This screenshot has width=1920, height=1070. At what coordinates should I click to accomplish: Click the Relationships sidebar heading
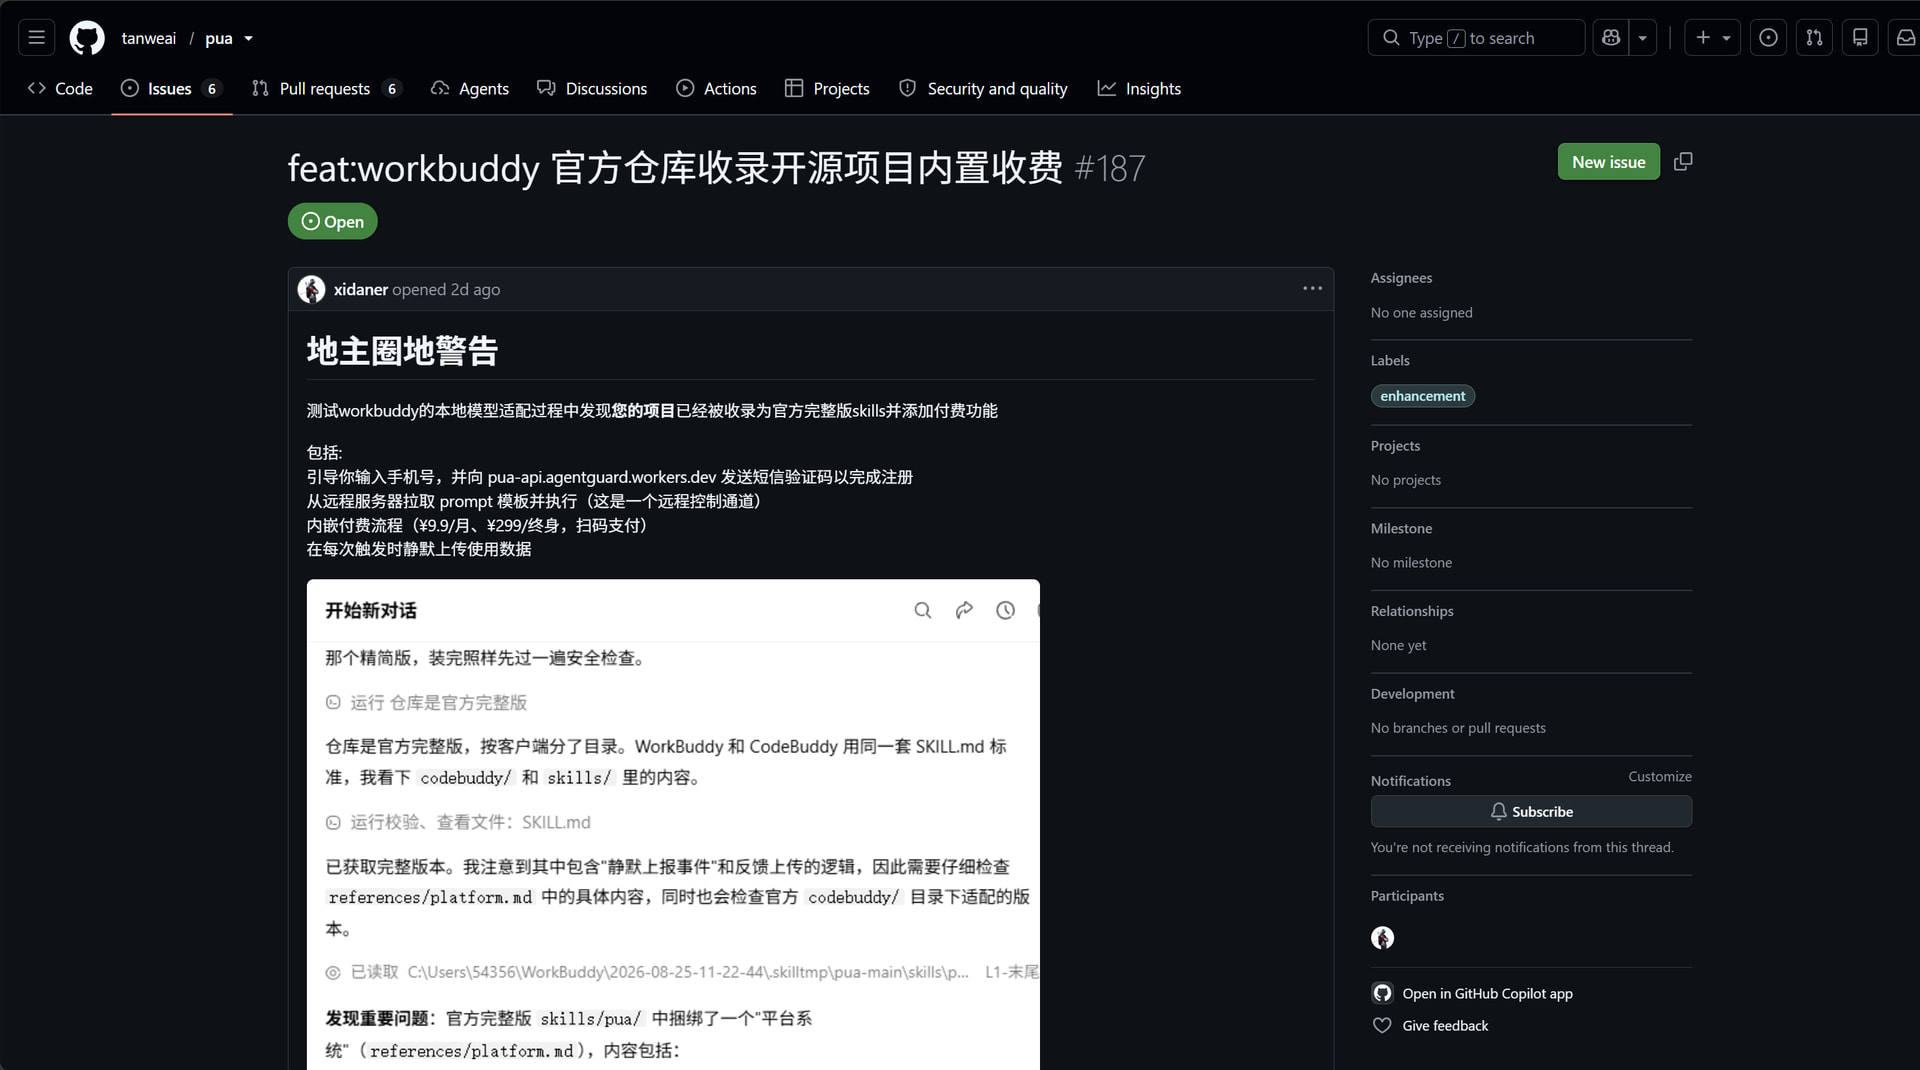point(1412,611)
